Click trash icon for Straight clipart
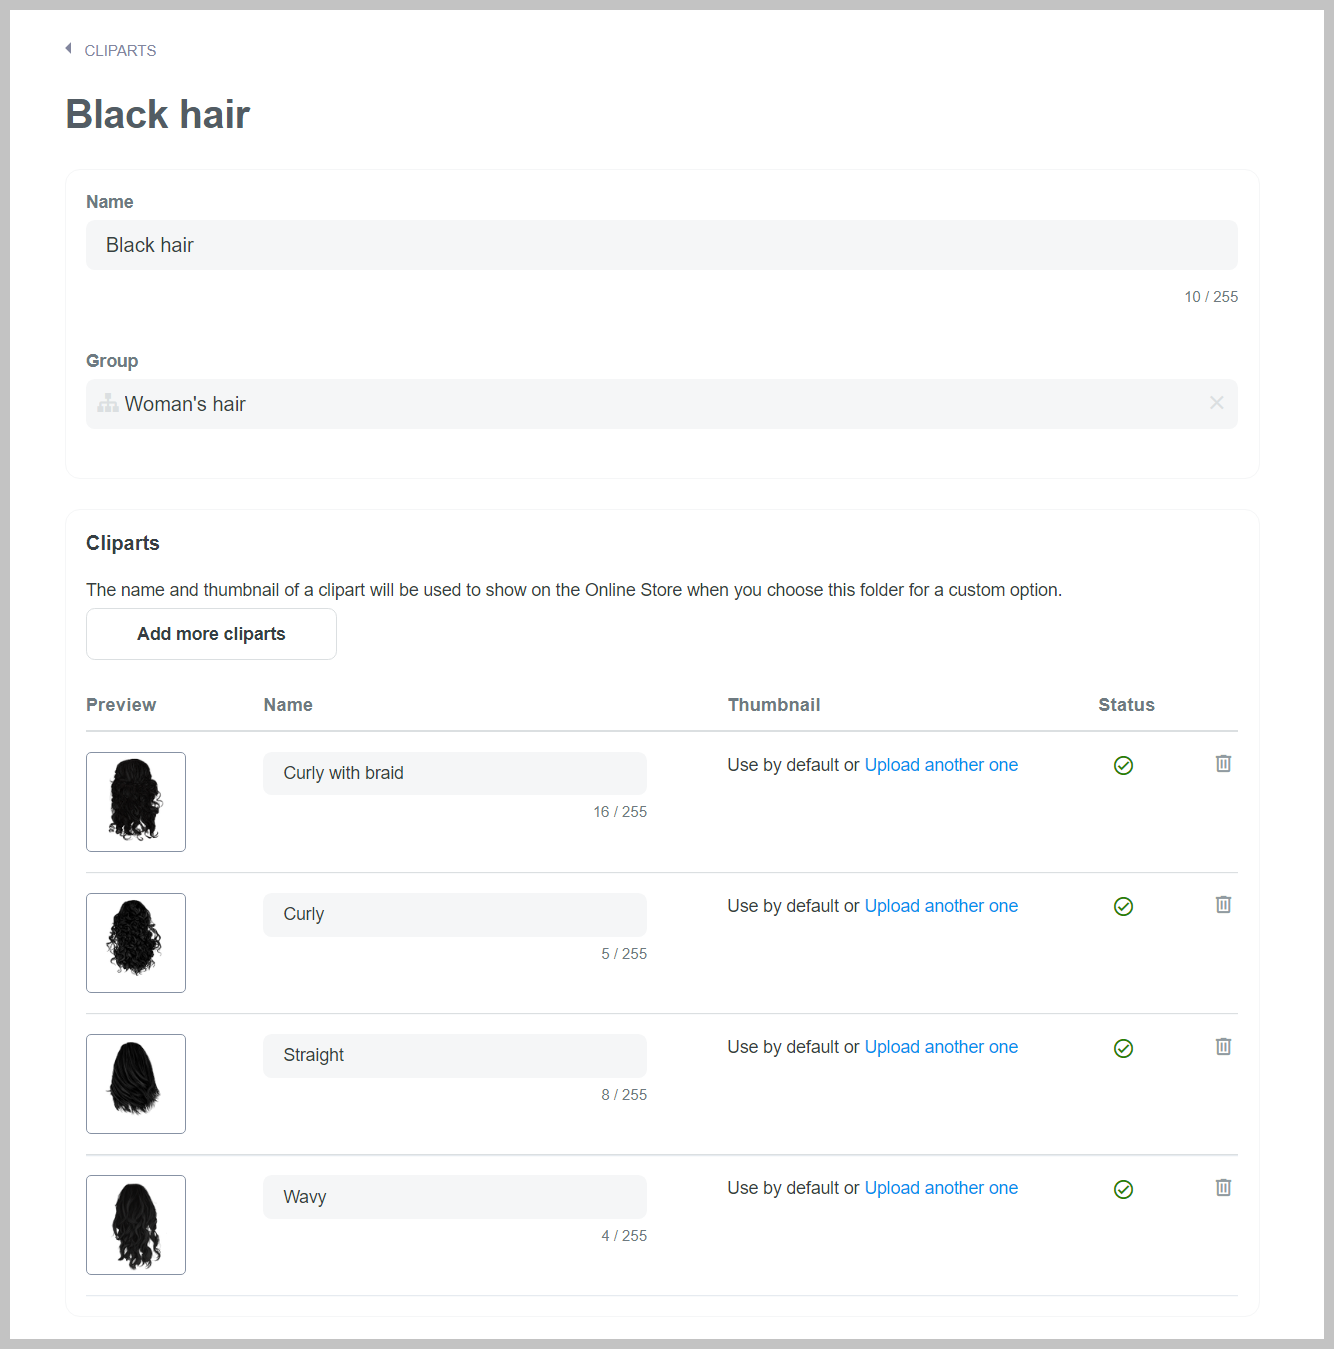This screenshot has height=1349, width=1334. 1223,1047
